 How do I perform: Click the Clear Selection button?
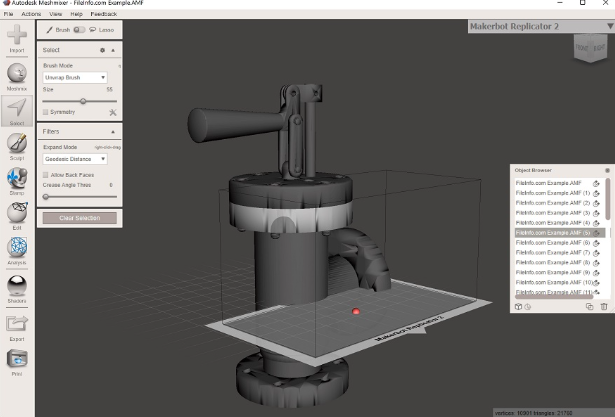(x=80, y=218)
